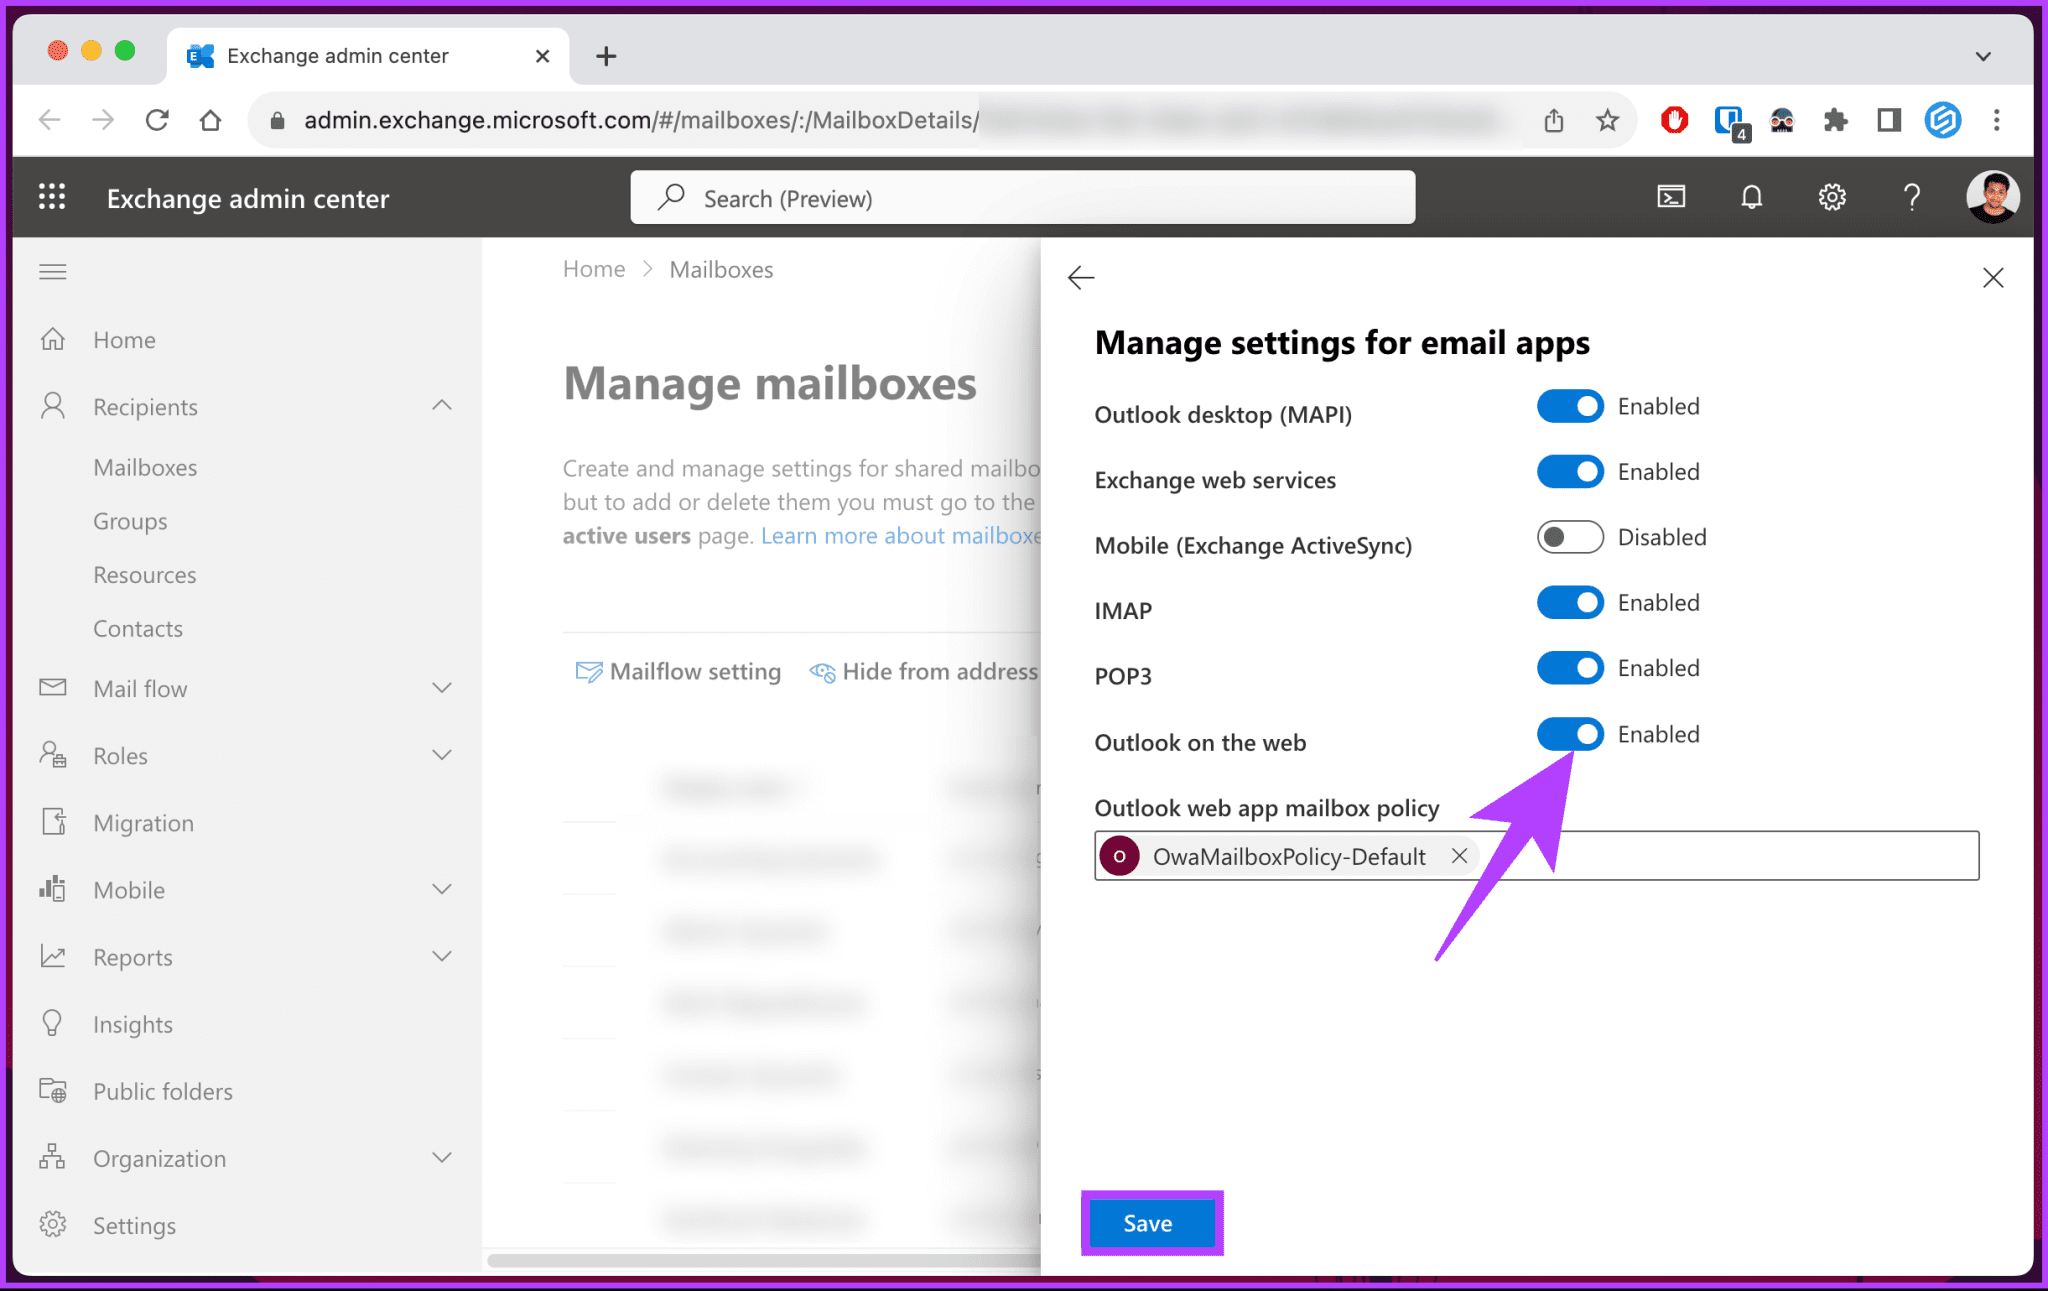
Task: Open the app launcher grid icon
Action: [x=52, y=197]
